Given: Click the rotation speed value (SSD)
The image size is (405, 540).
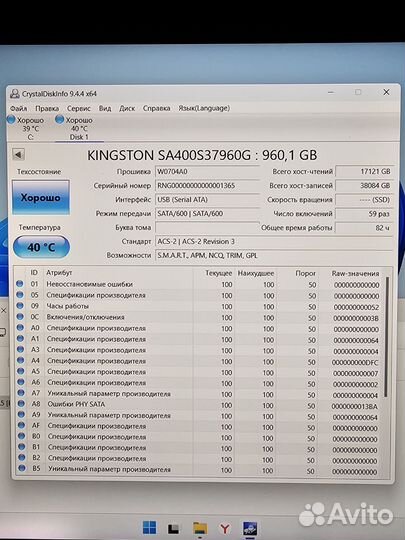Looking at the screenshot, I should [364, 200].
